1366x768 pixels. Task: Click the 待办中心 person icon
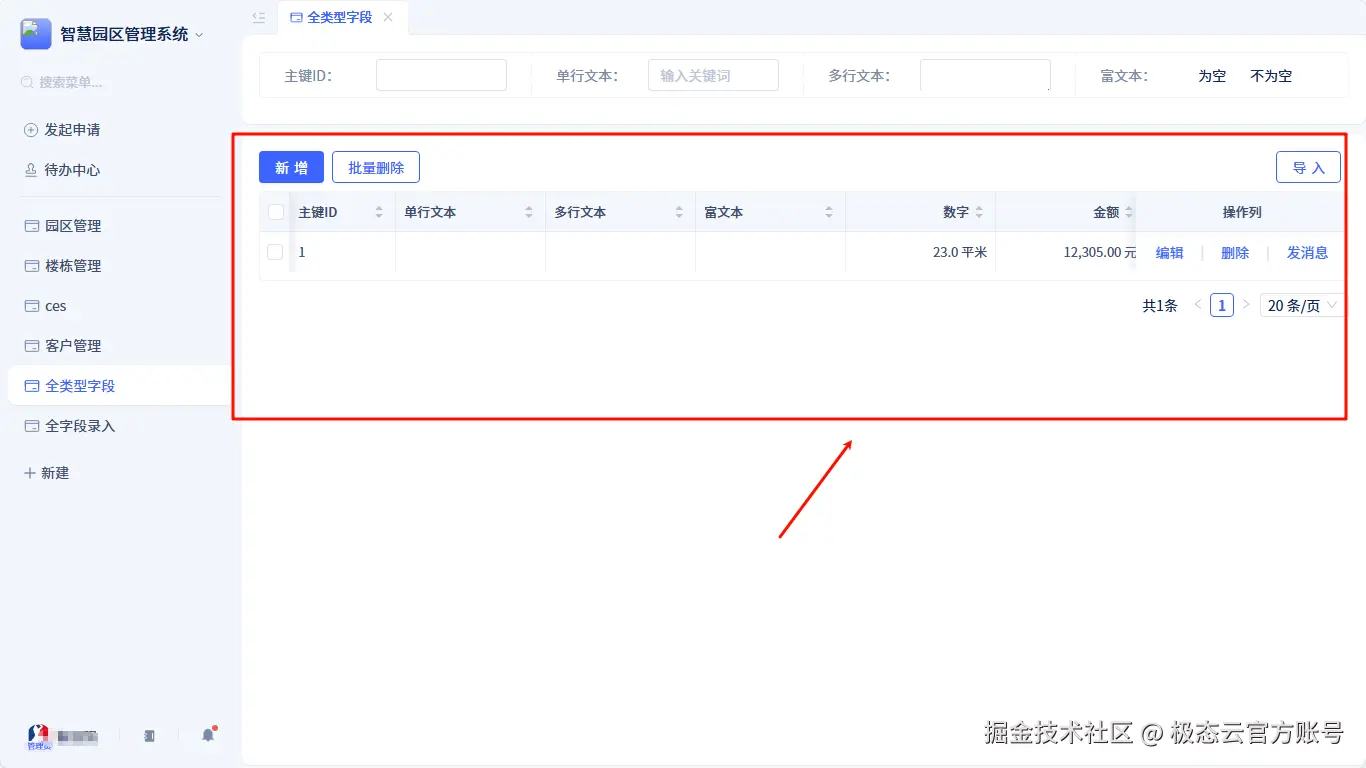click(x=31, y=170)
